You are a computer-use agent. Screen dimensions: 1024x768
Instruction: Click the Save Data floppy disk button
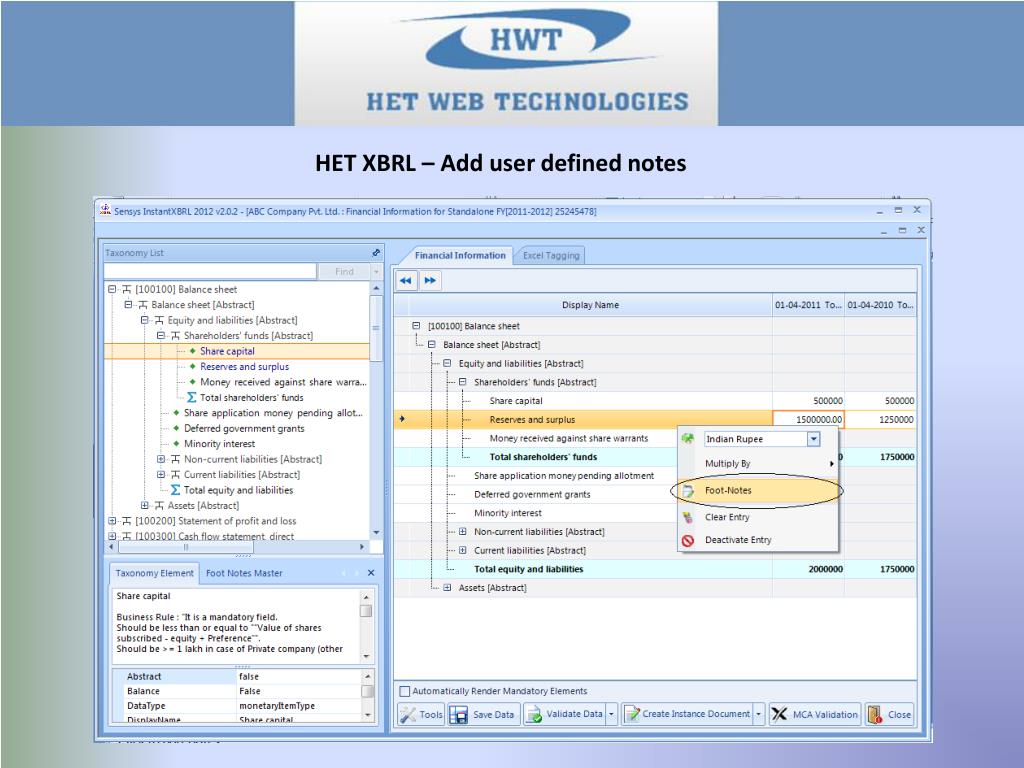(x=483, y=714)
